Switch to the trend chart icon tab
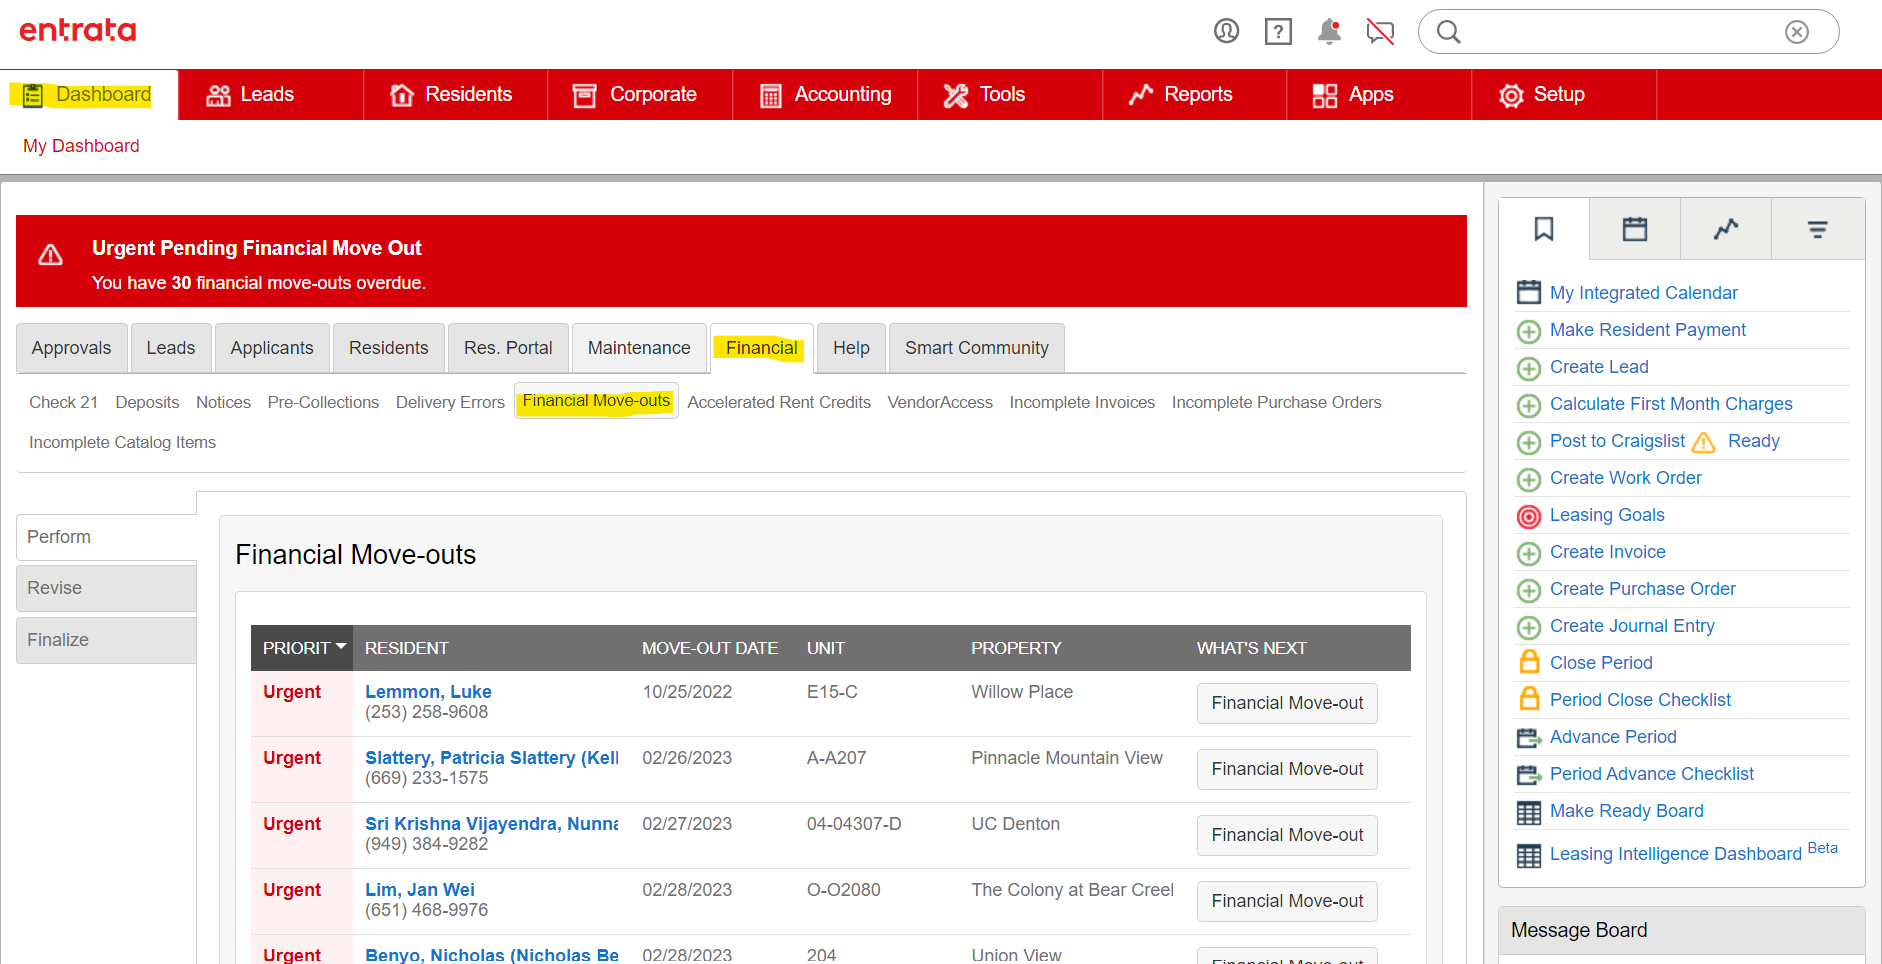The height and width of the screenshot is (964, 1882). [1726, 230]
